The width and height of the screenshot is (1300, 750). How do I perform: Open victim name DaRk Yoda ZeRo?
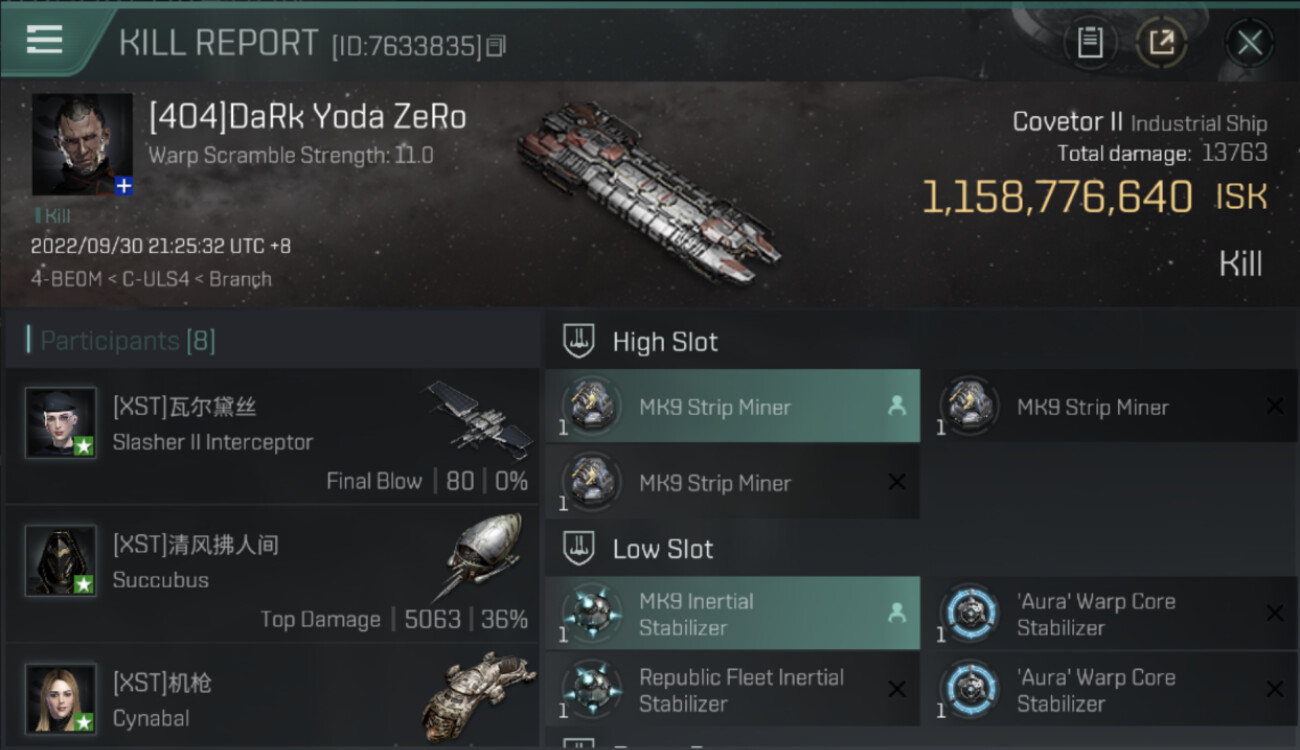tap(308, 118)
